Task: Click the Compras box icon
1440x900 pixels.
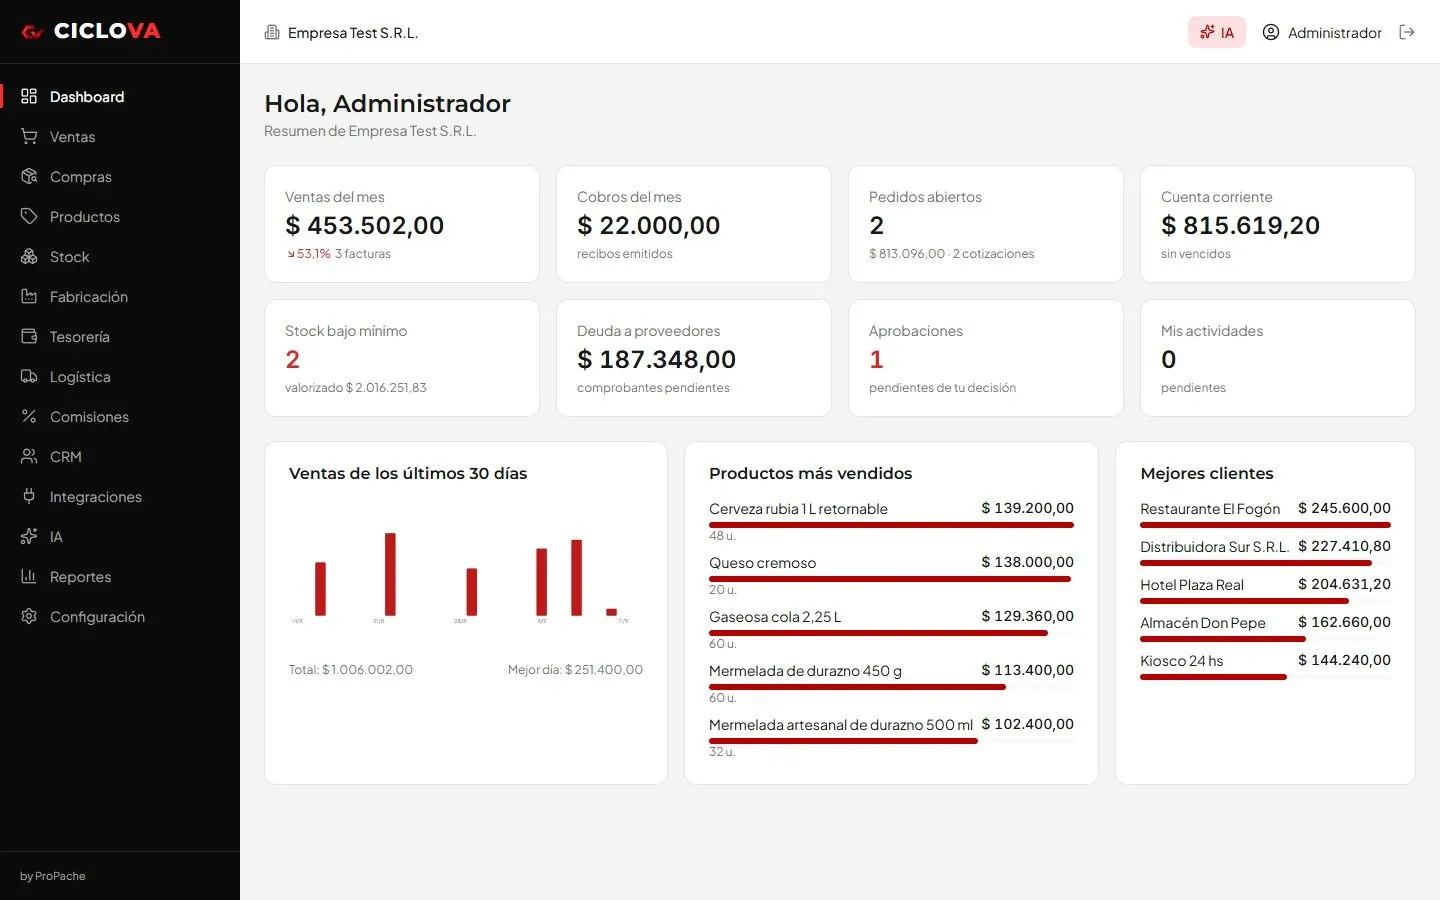Action: click(29, 176)
